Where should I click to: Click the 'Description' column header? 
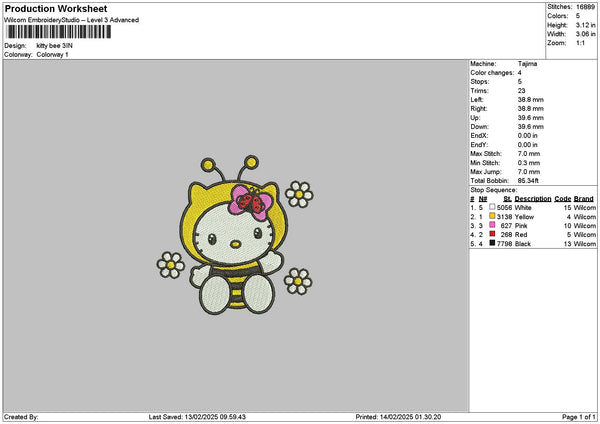[x=533, y=199]
